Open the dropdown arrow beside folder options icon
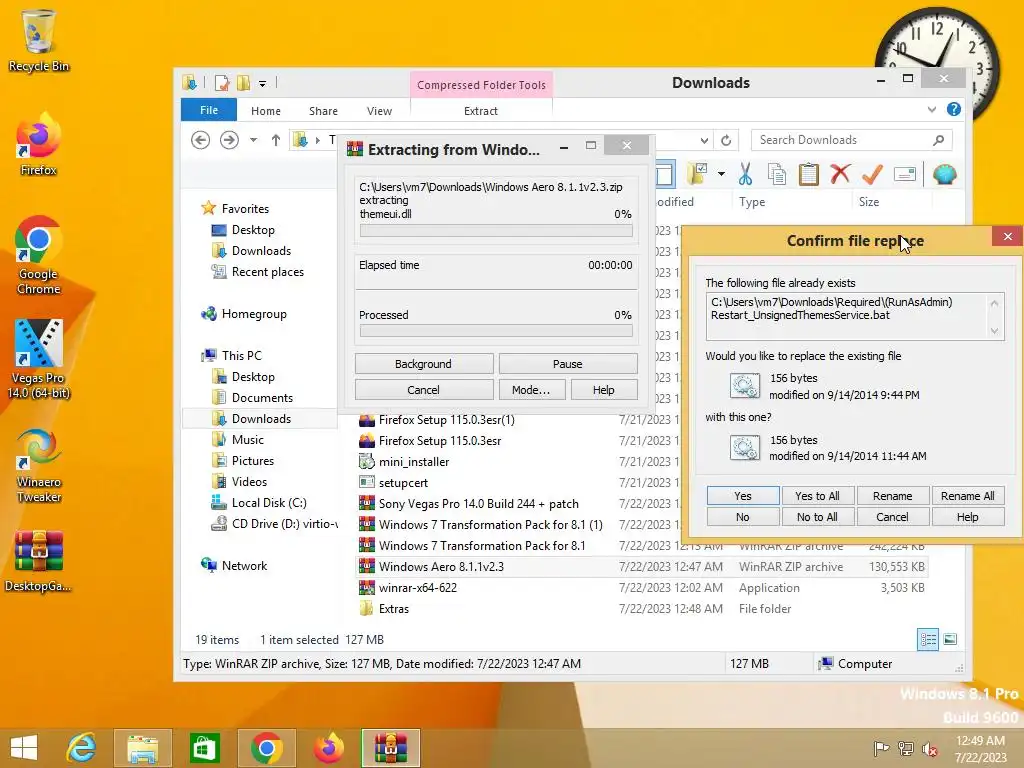The width and height of the screenshot is (1024, 768). (721, 174)
